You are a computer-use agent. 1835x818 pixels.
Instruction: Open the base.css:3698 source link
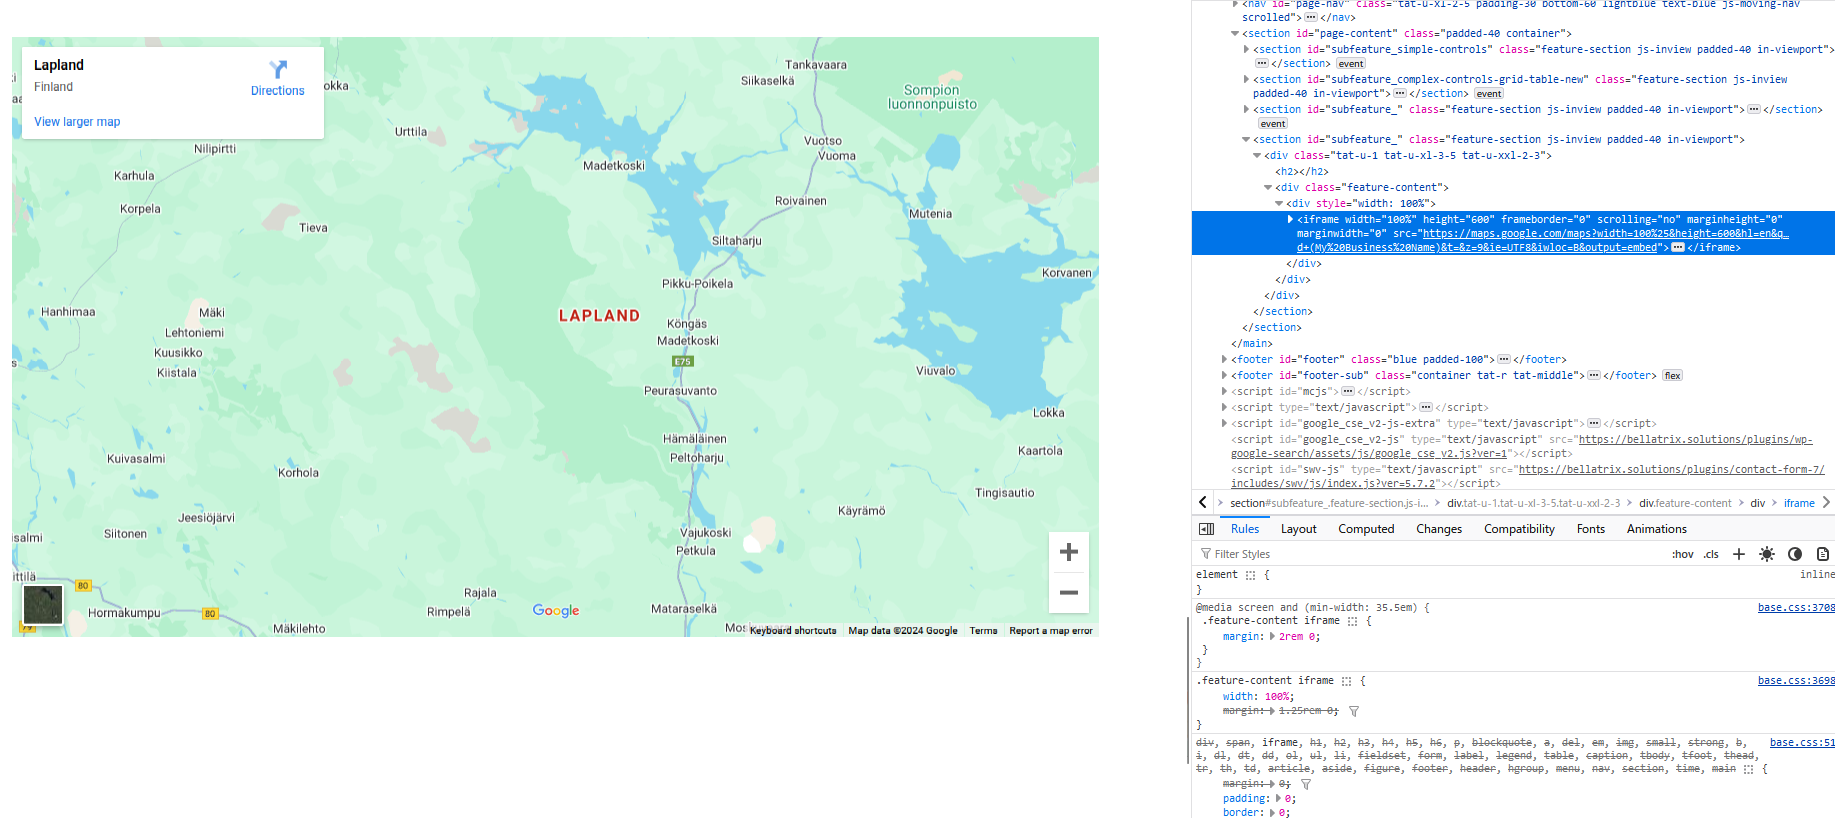[x=1796, y=681]
